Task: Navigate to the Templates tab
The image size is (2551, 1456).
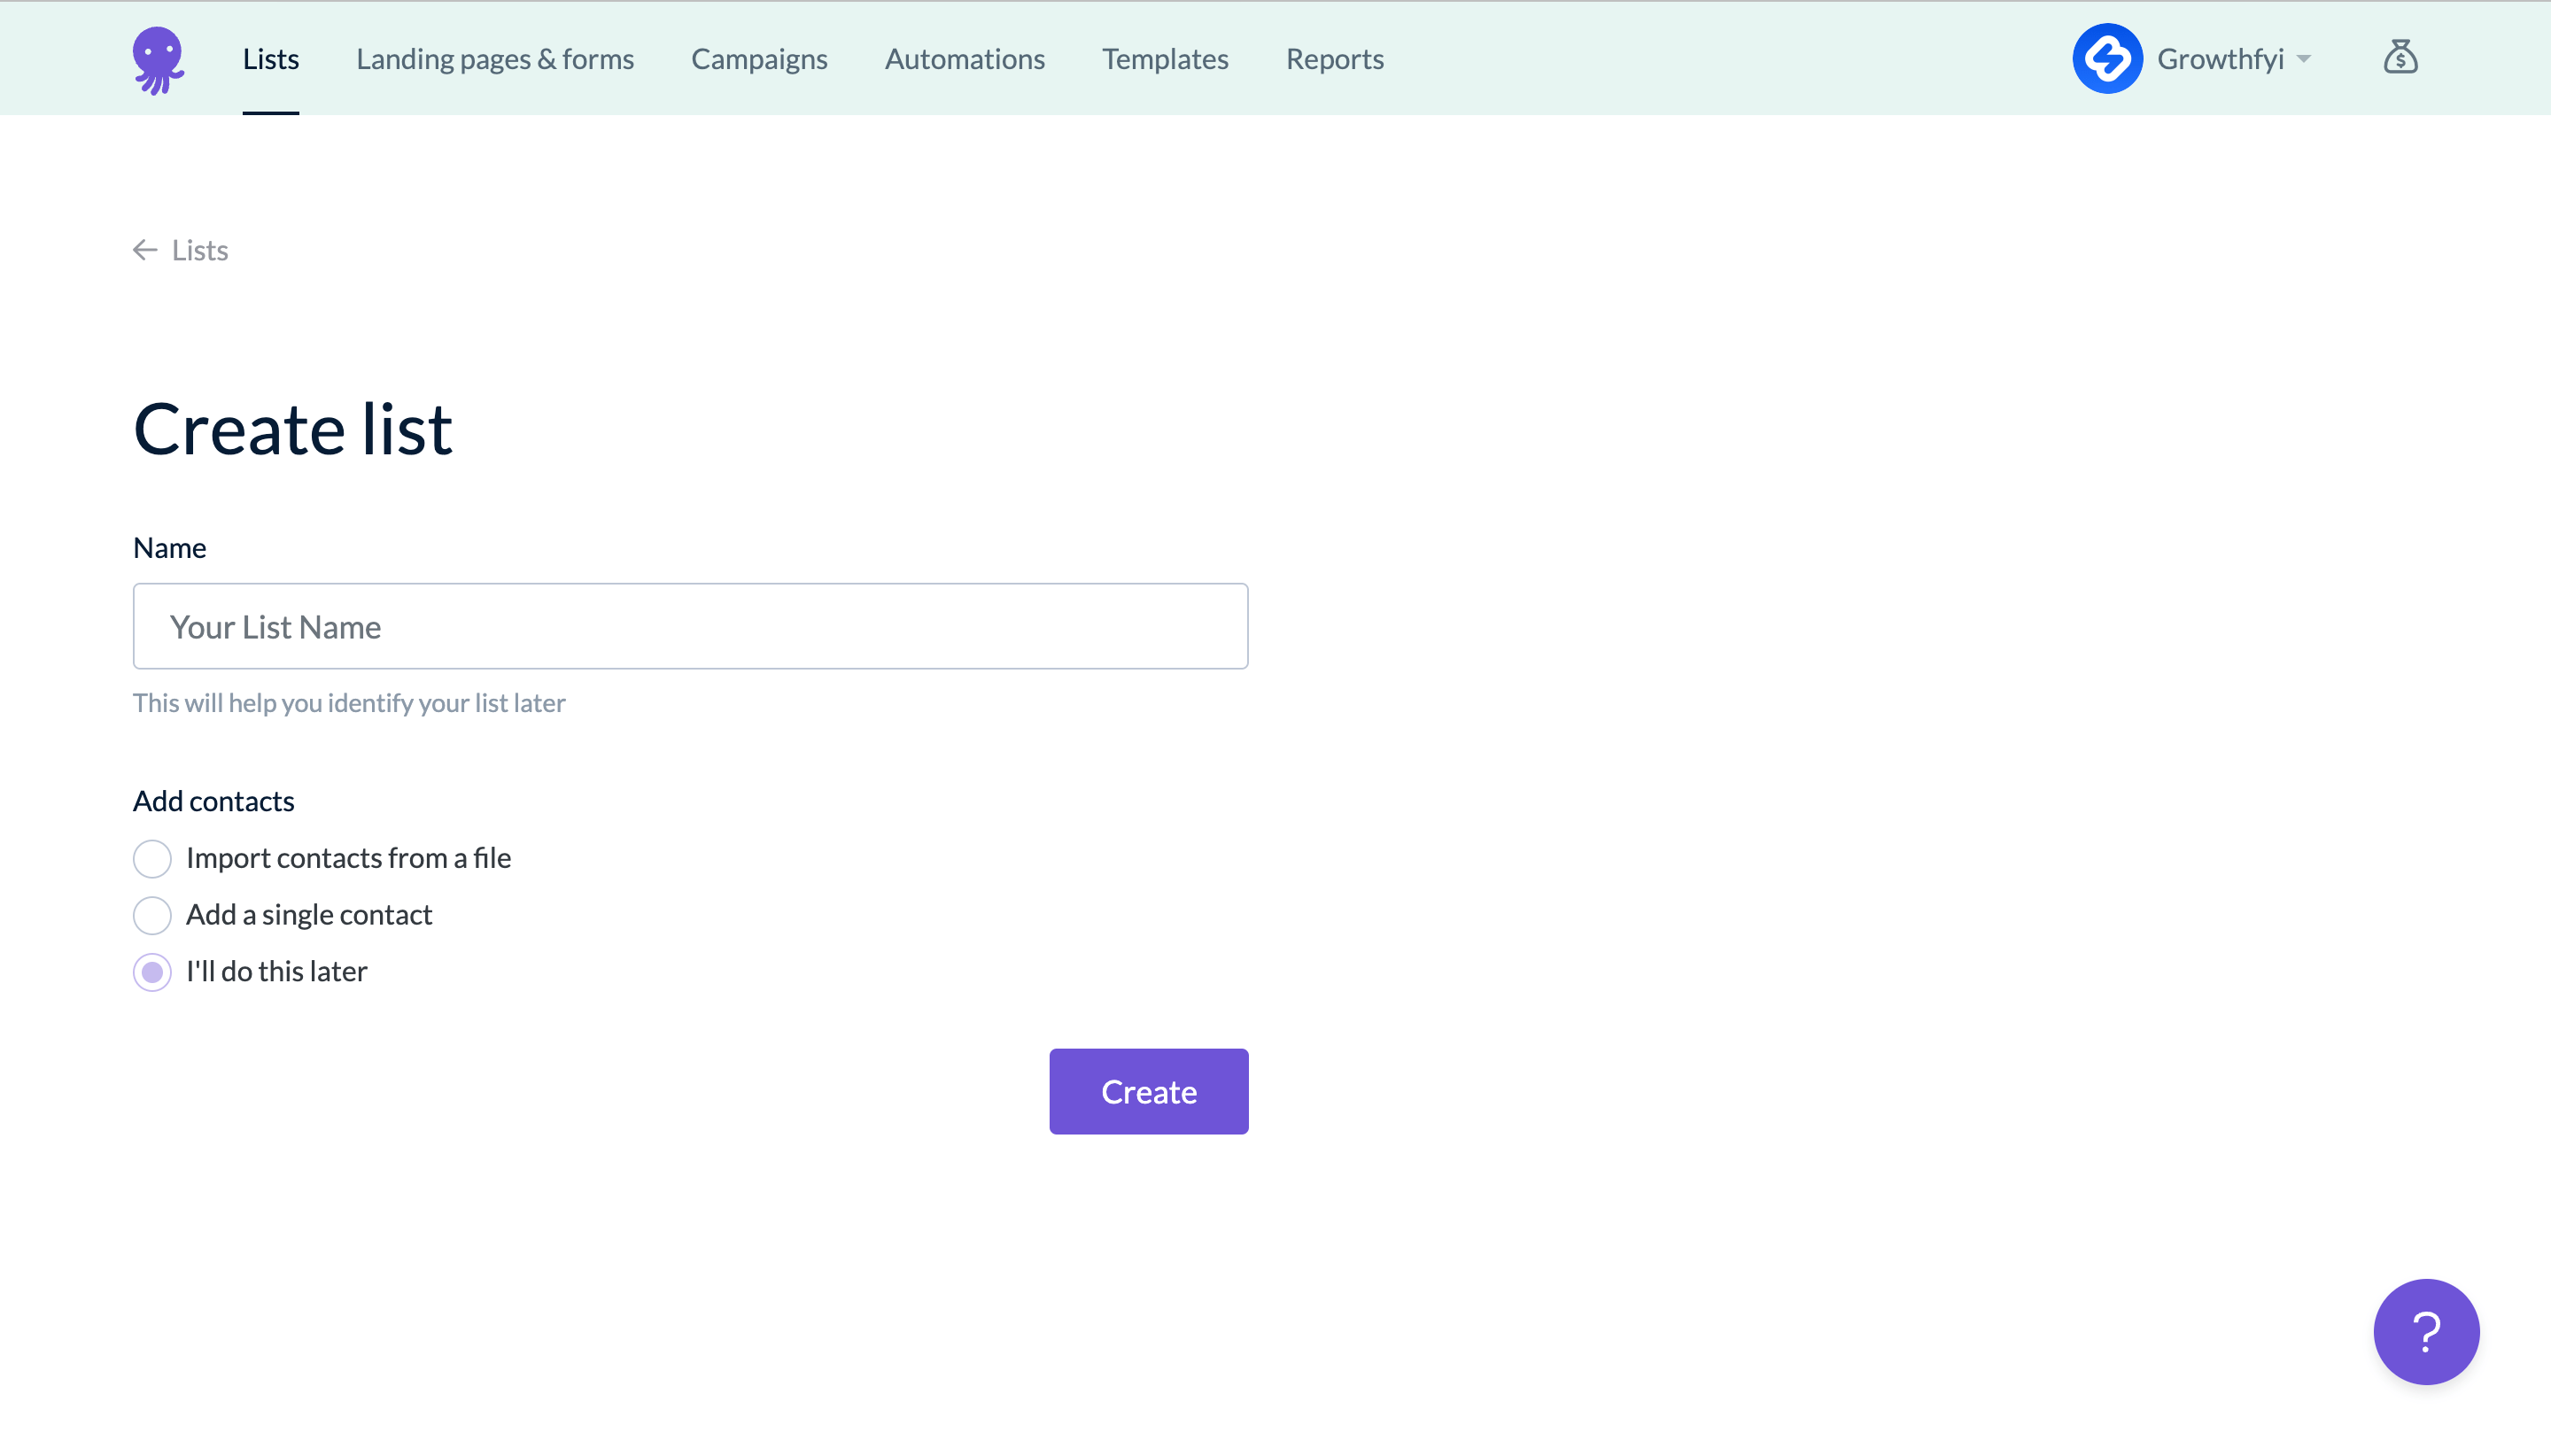Action: [x=1165, y=59]
